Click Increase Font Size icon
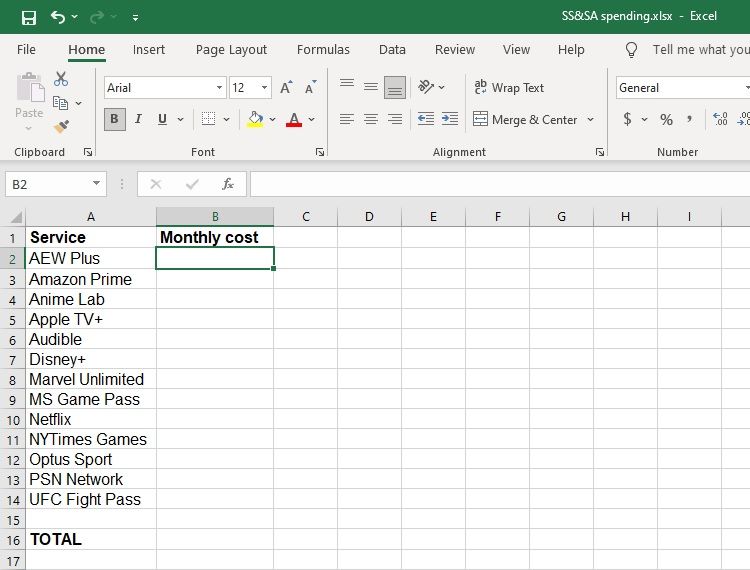 coord(287,88)
